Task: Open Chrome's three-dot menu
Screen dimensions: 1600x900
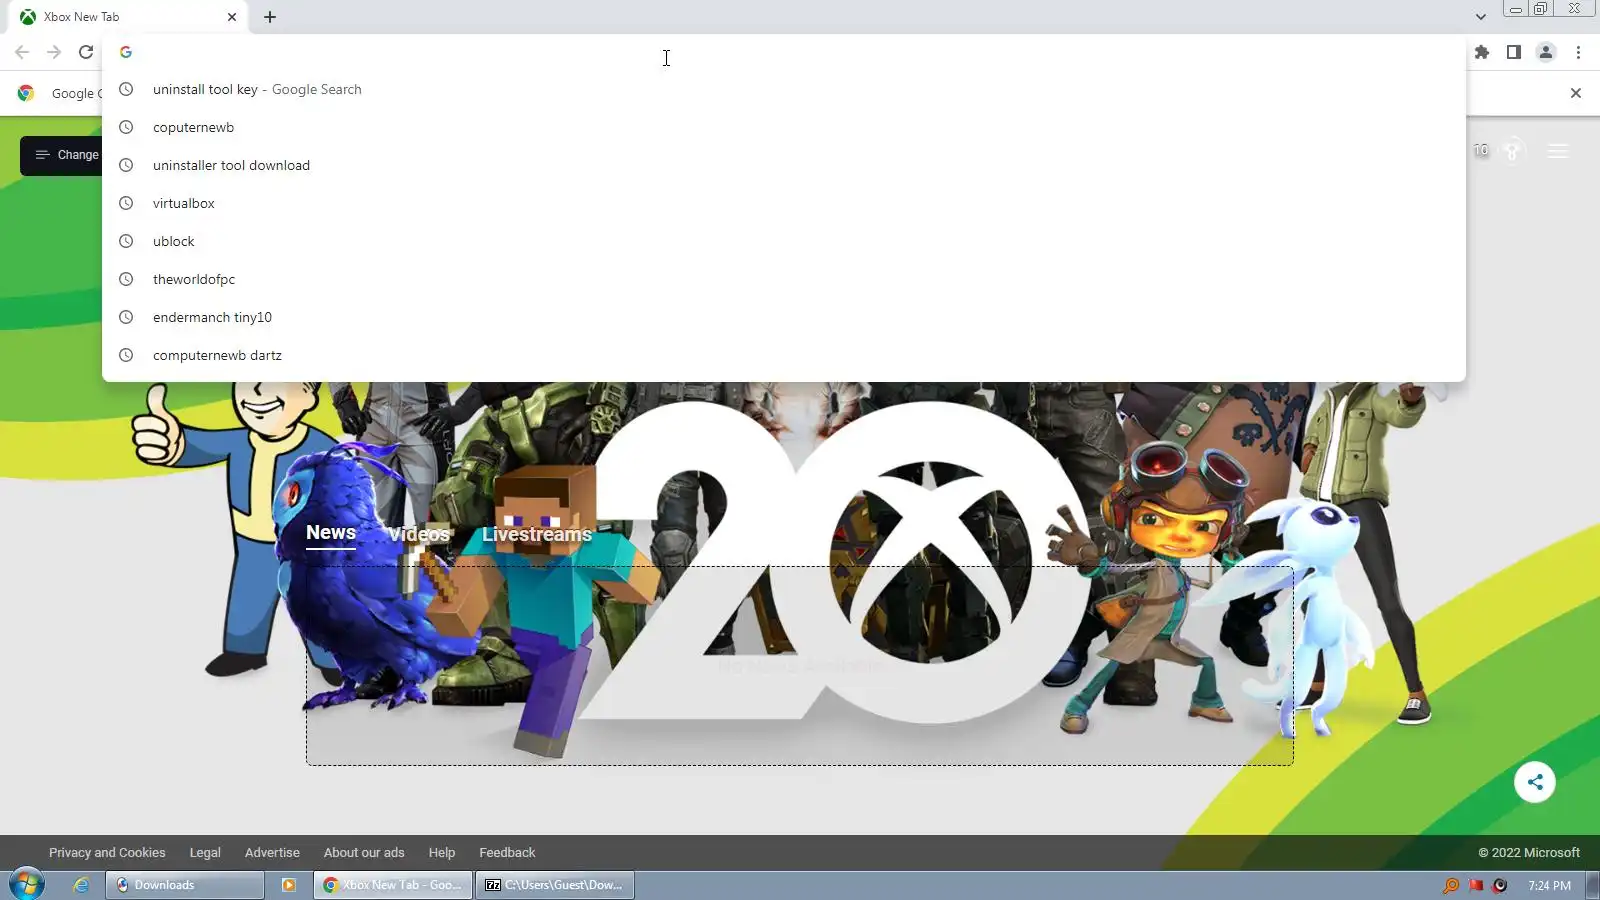Action: click(x=1578, y=52)
